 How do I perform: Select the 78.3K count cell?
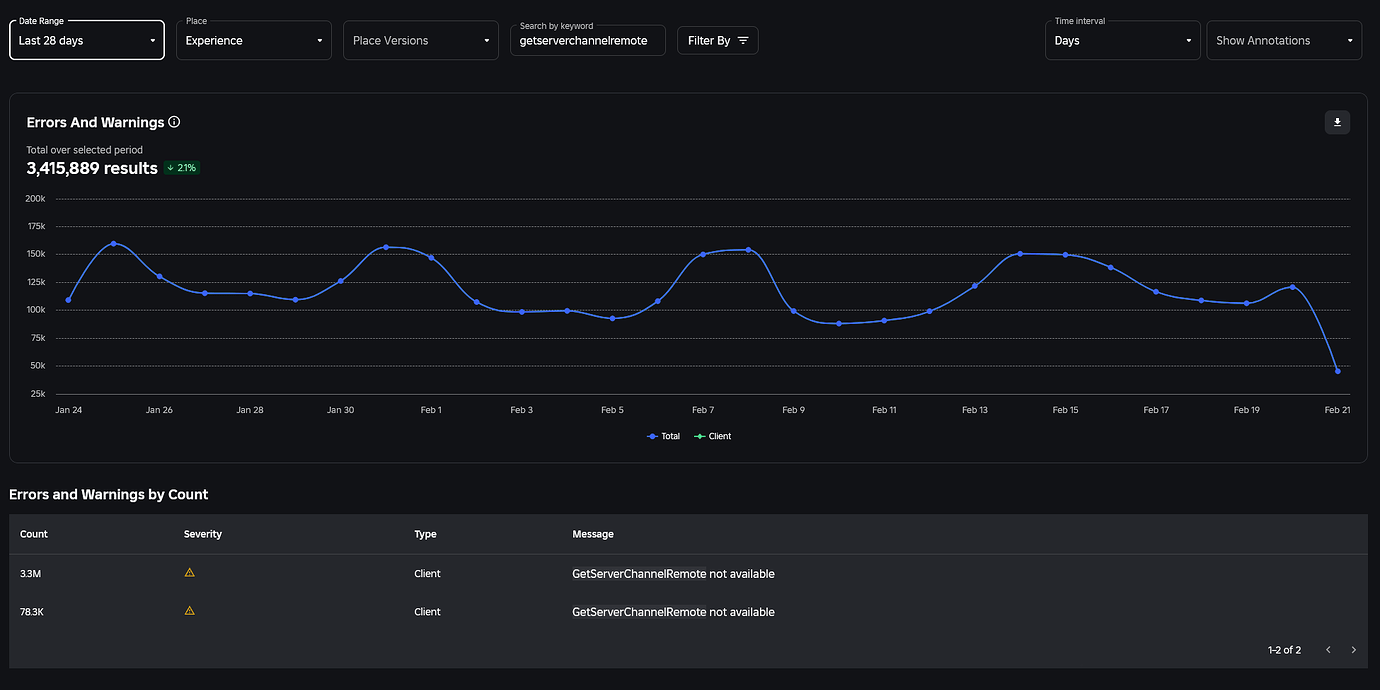coord(32,612)
